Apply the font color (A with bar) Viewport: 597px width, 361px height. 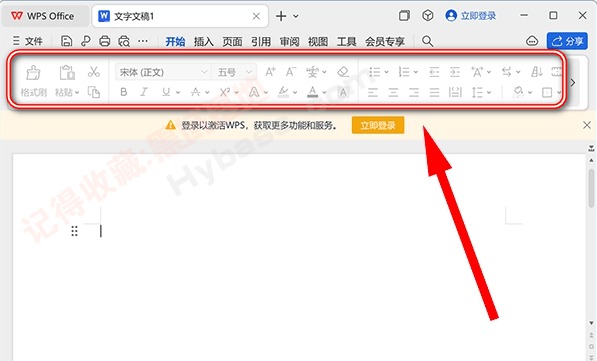(x=313, y=92)
